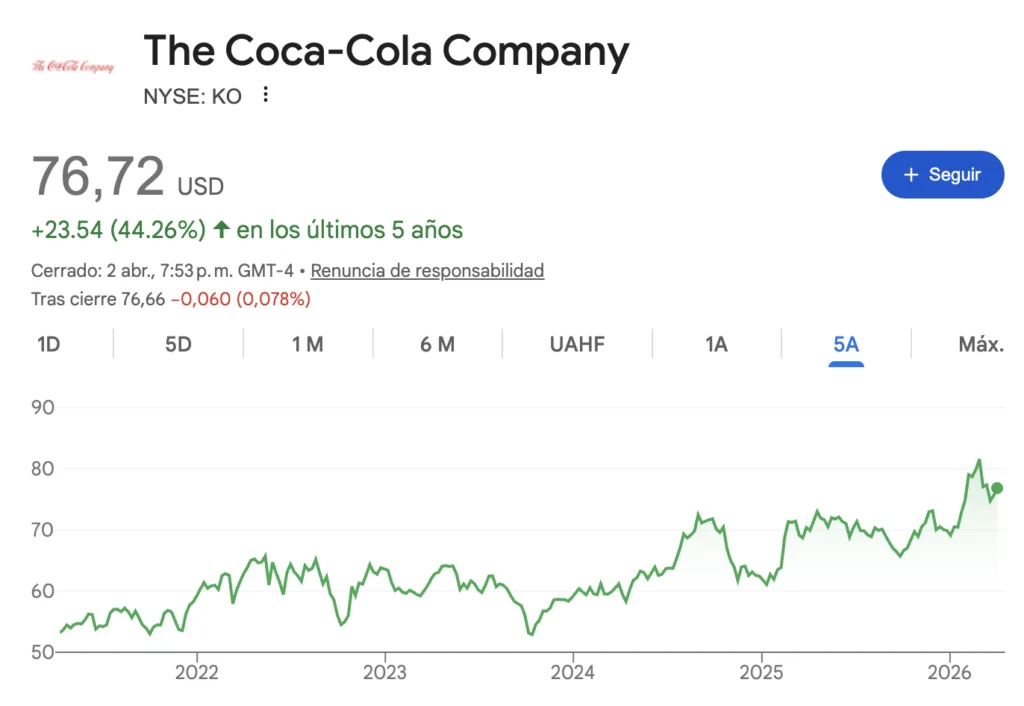Click the NYSE: KO ticker label
The height and width of the screenshot is (706, 1024).
click(193, 96)
